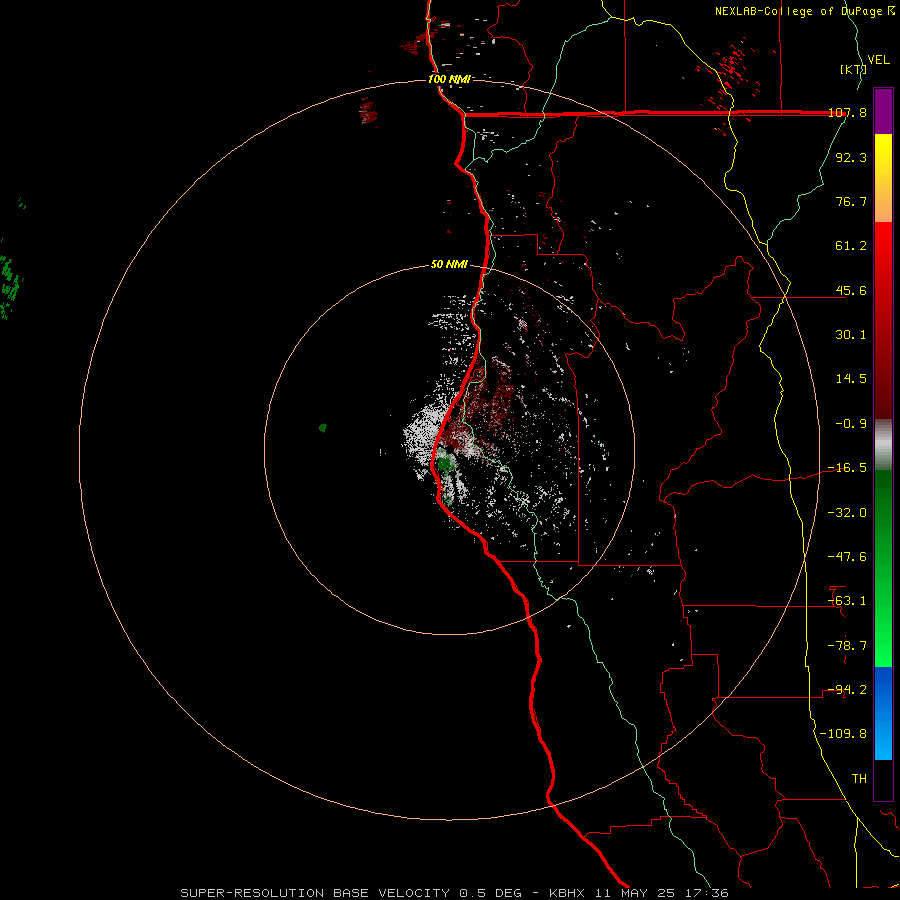Screen dimensions: 900x900
Task: Click the yellow-orange segment of the color bar
Action: (883, 178)
